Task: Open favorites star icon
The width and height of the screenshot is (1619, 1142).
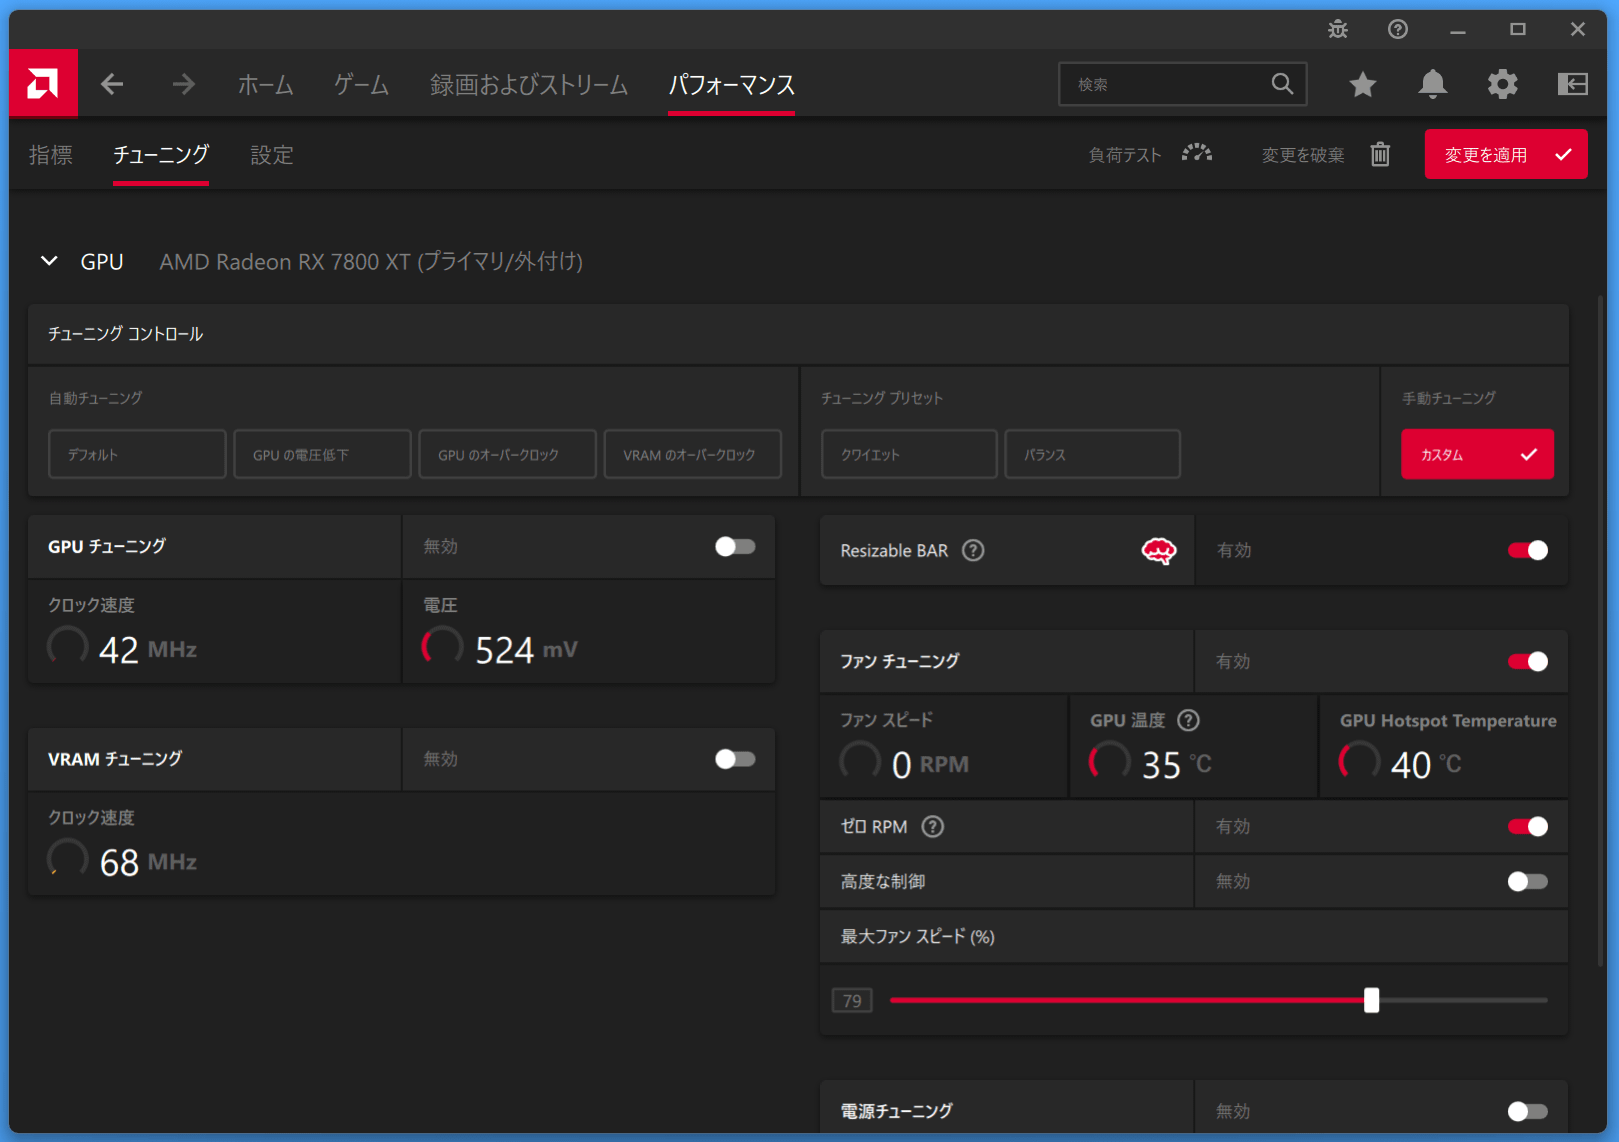Action: (x=1362, y=84)
